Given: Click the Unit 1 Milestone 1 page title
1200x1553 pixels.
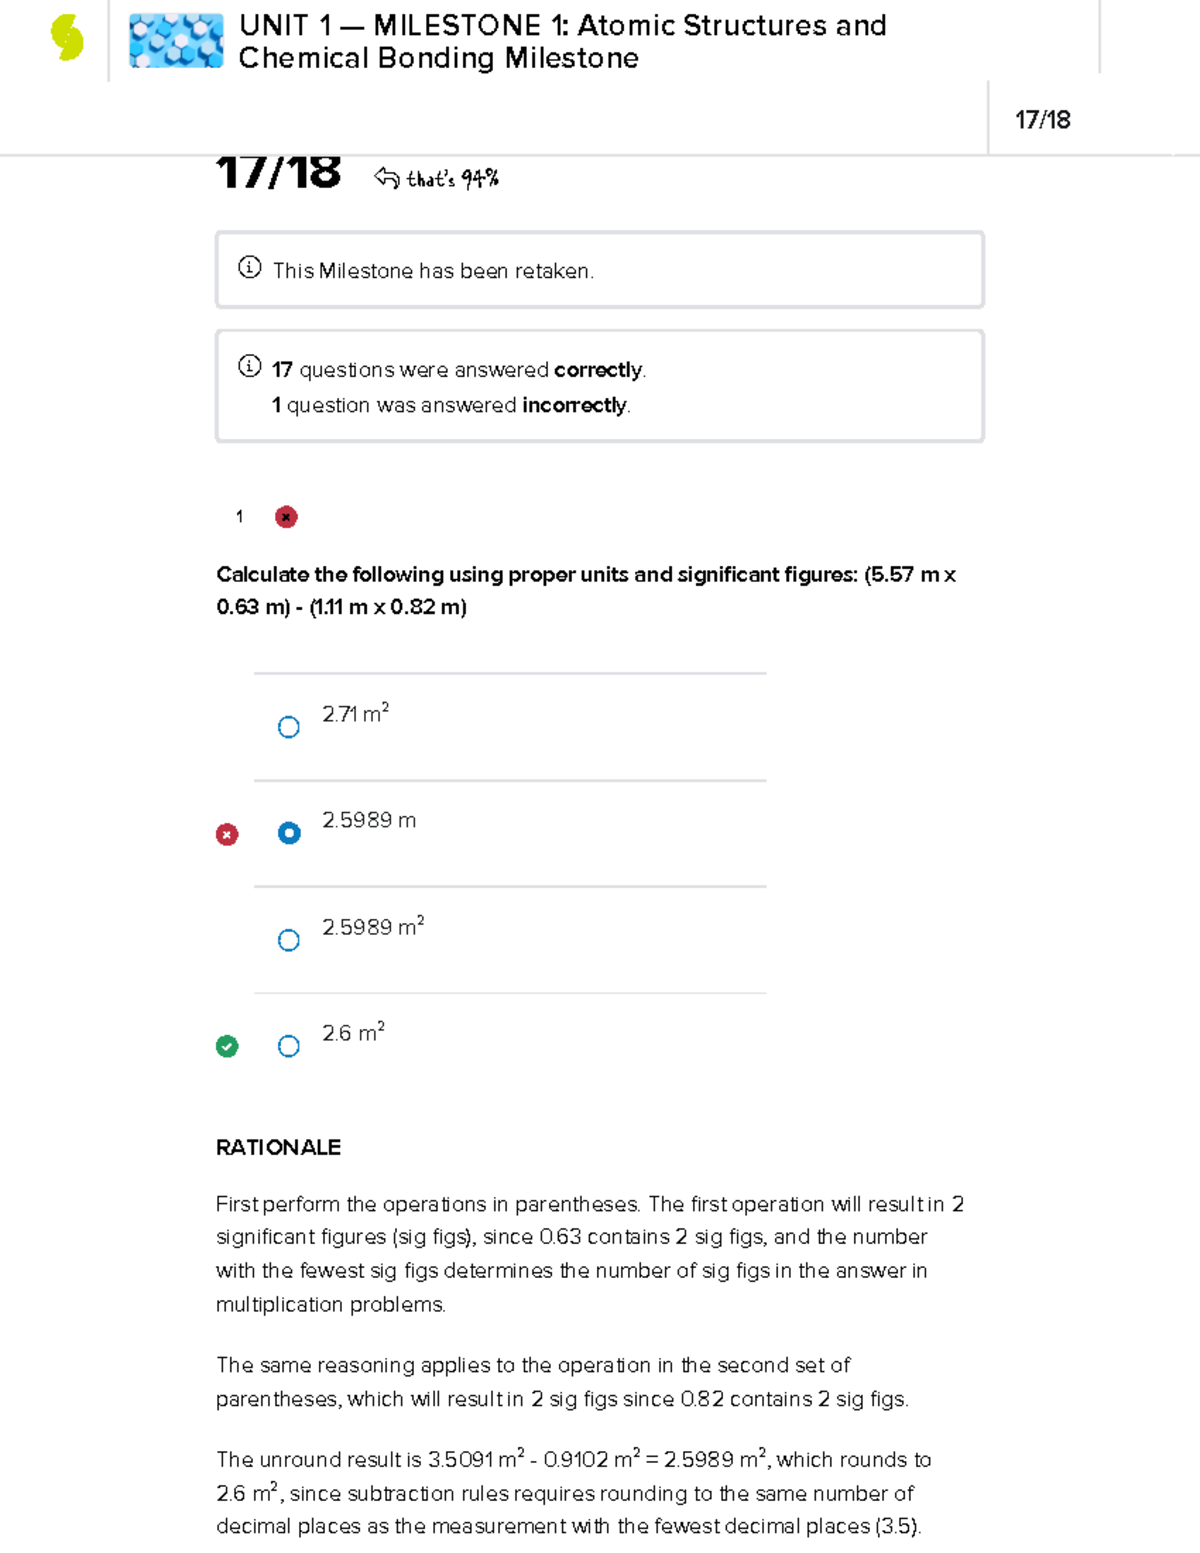Looking at the screenshot, I should coord(562,41).
